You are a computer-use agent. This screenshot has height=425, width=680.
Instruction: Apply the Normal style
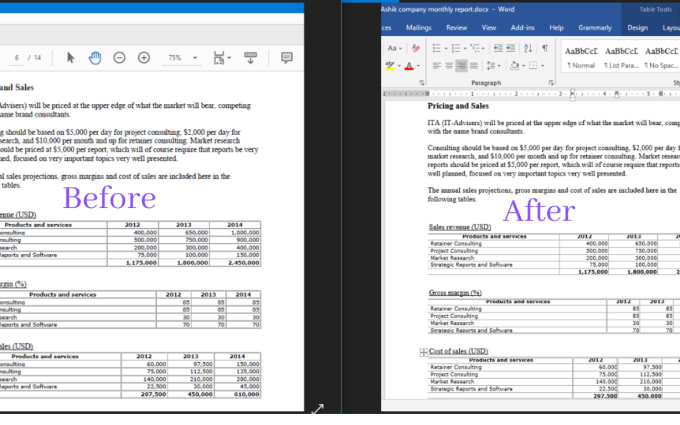(x=581, y=58)
